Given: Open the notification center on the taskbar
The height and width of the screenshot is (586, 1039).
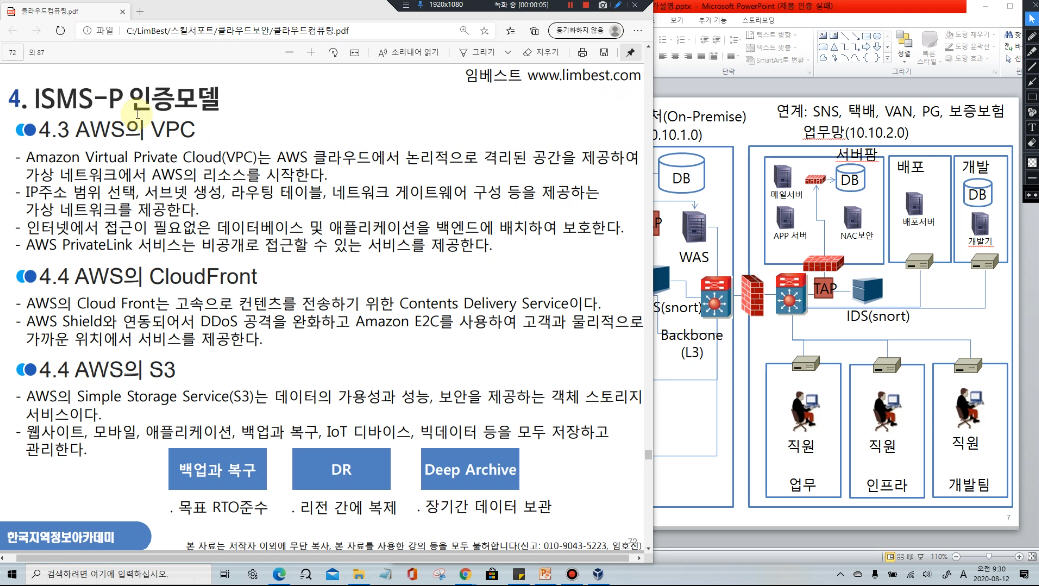Looking at the screenshot, I should (1025, 574).
